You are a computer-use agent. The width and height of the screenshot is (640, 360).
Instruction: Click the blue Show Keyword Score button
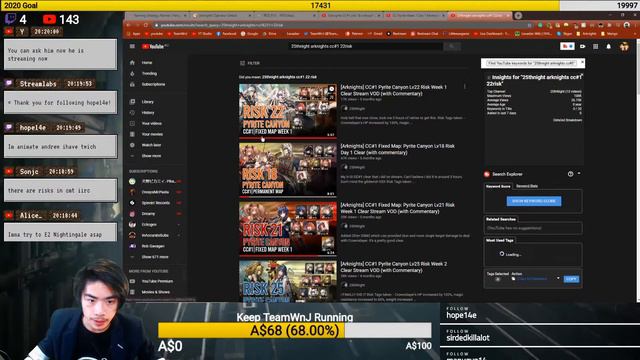(x=534, y=201)
